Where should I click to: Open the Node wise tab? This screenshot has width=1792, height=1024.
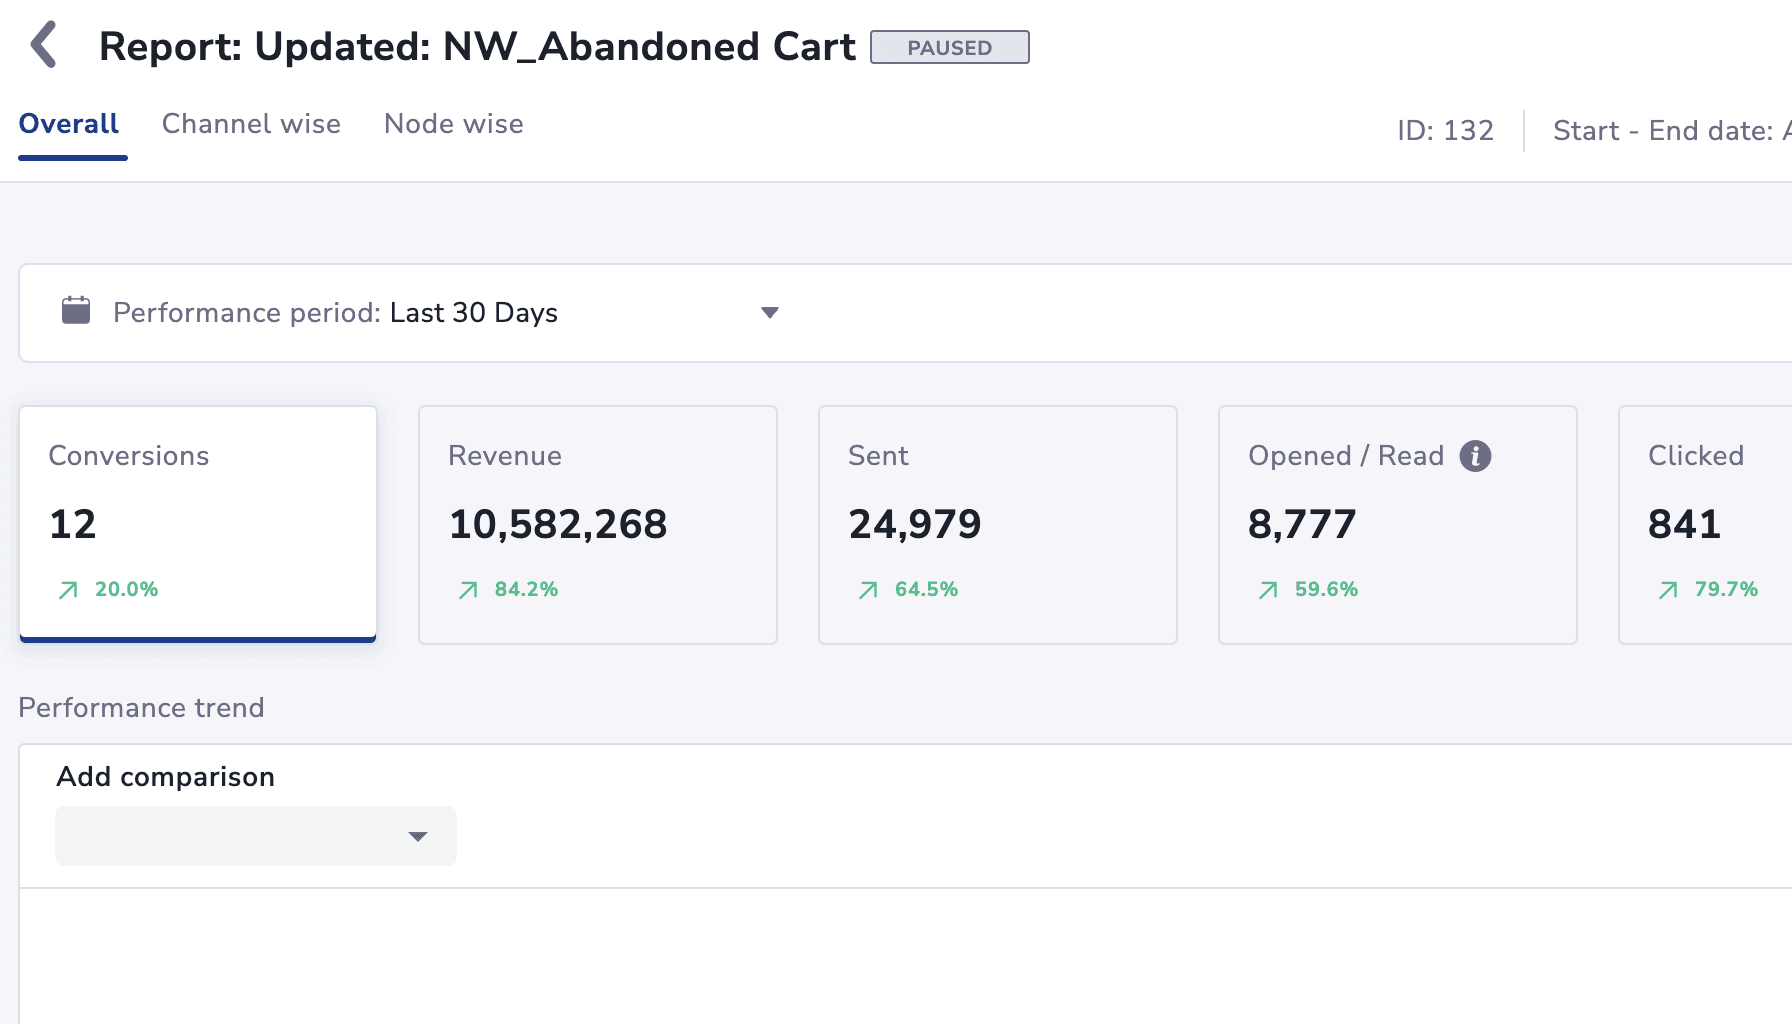point(454,124)
